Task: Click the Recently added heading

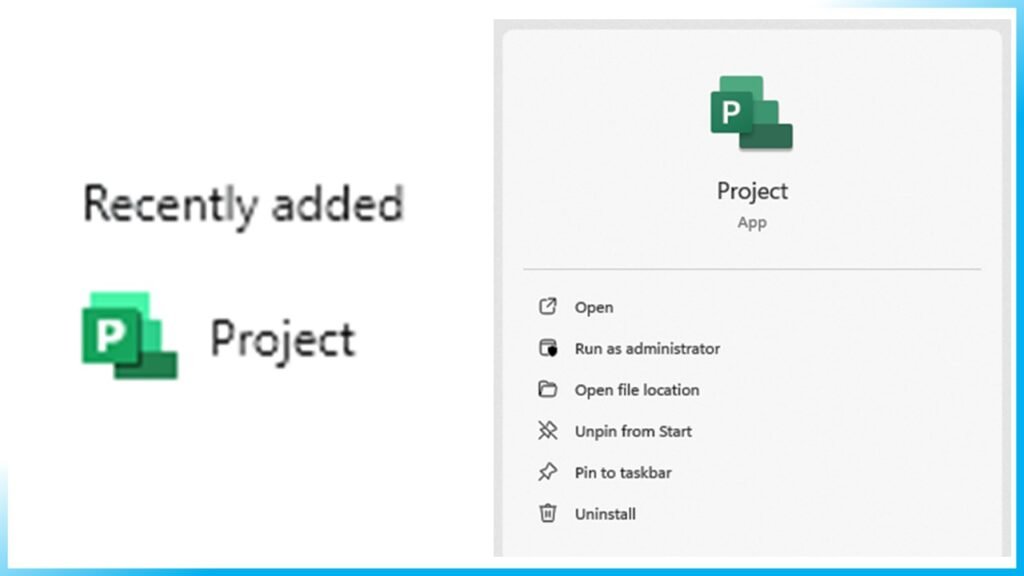Action: pyautogui.click(x=243, y=204)
